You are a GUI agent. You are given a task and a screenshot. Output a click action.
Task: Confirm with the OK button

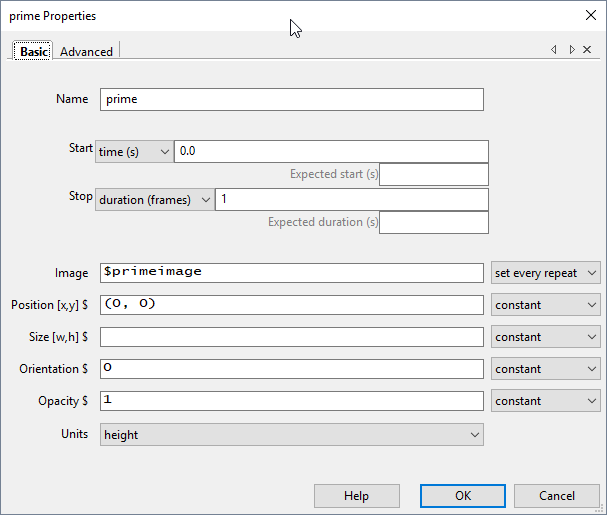tap(463, 496)
